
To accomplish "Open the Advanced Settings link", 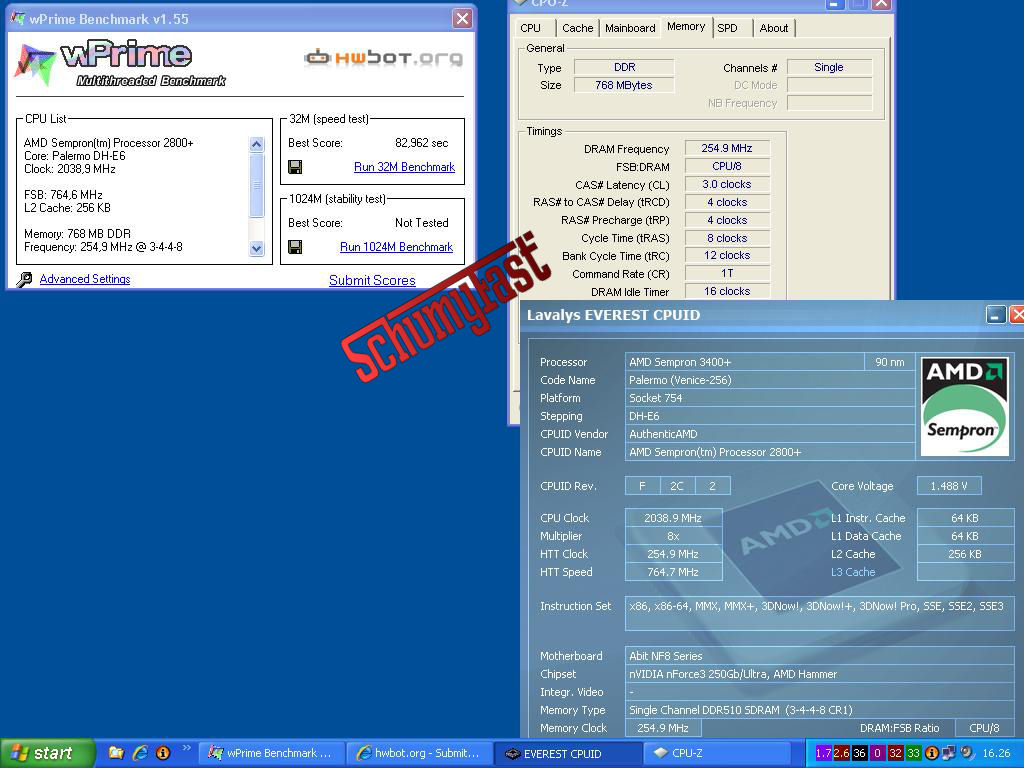I will pos(85,279).
